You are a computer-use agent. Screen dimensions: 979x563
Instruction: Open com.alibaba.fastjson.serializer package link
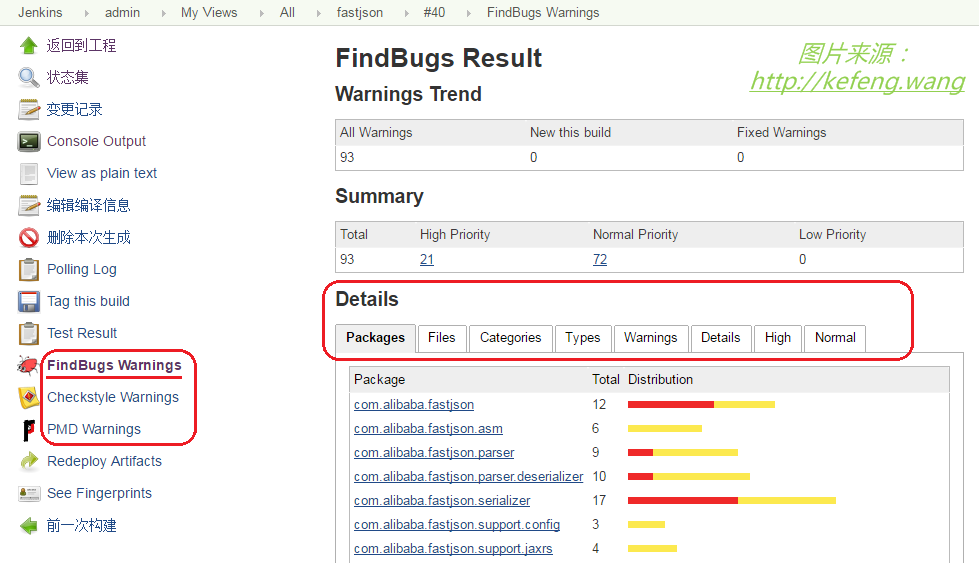(x=442, y=501)
